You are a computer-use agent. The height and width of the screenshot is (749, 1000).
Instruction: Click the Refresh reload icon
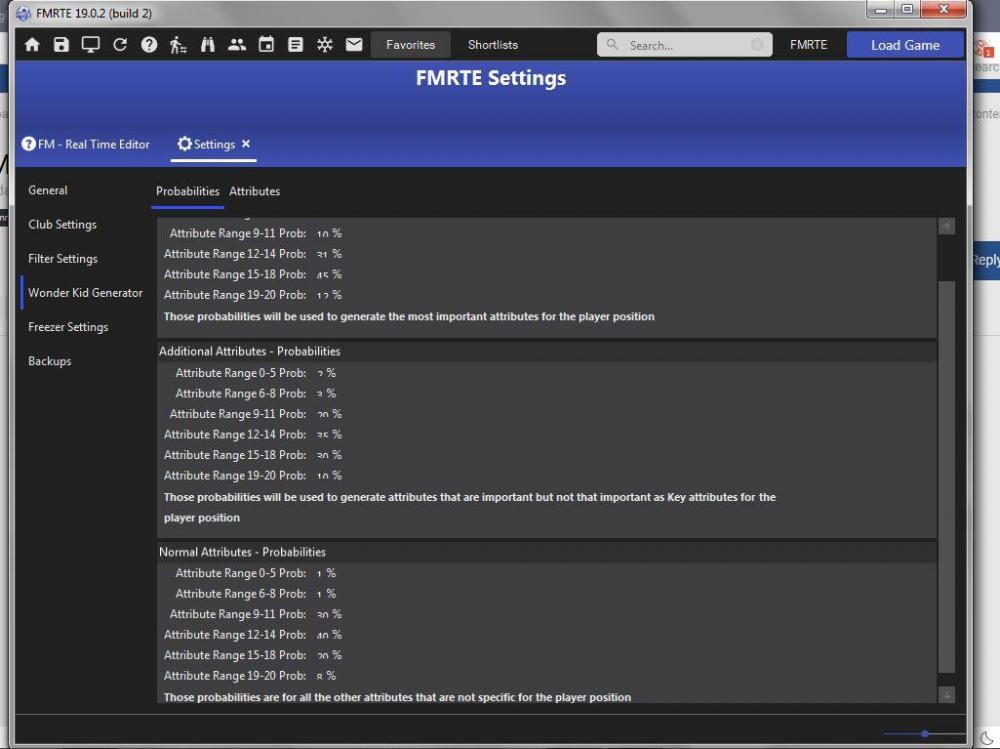[120, 45]
